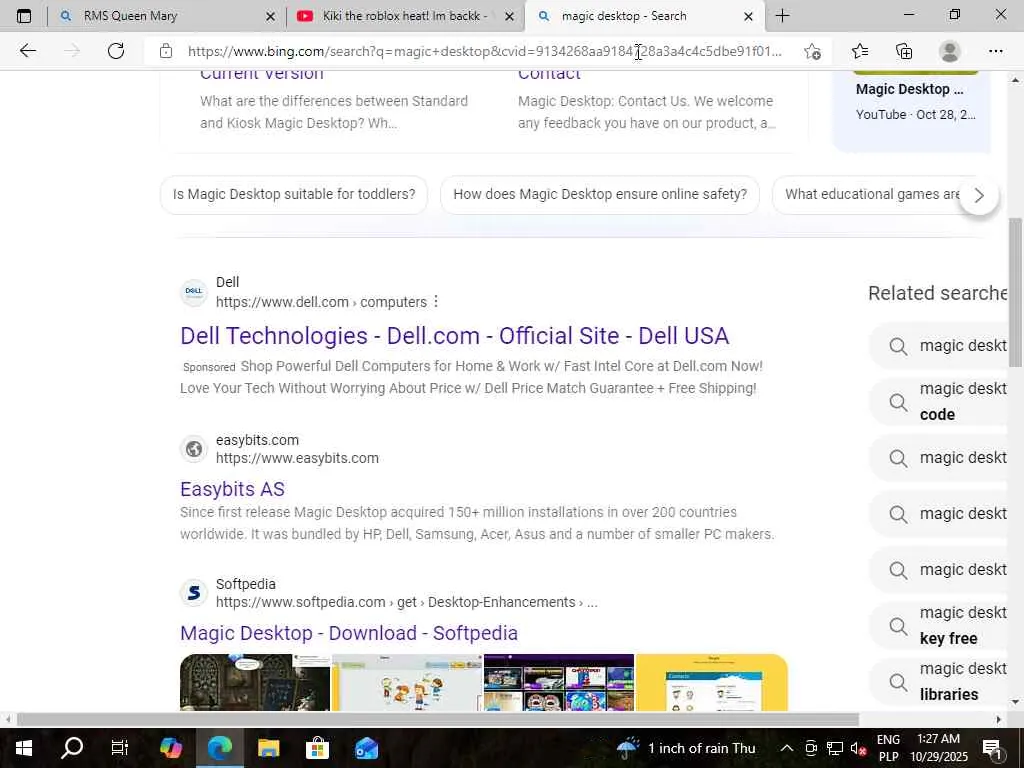Click the horizontal page scrollbar
This screenshot has width=1024, height=768.
point(438,720)
